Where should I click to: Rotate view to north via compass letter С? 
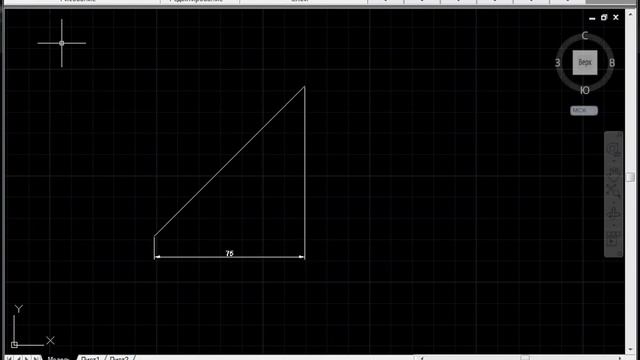pyautogui.click(x=584, y=36)
